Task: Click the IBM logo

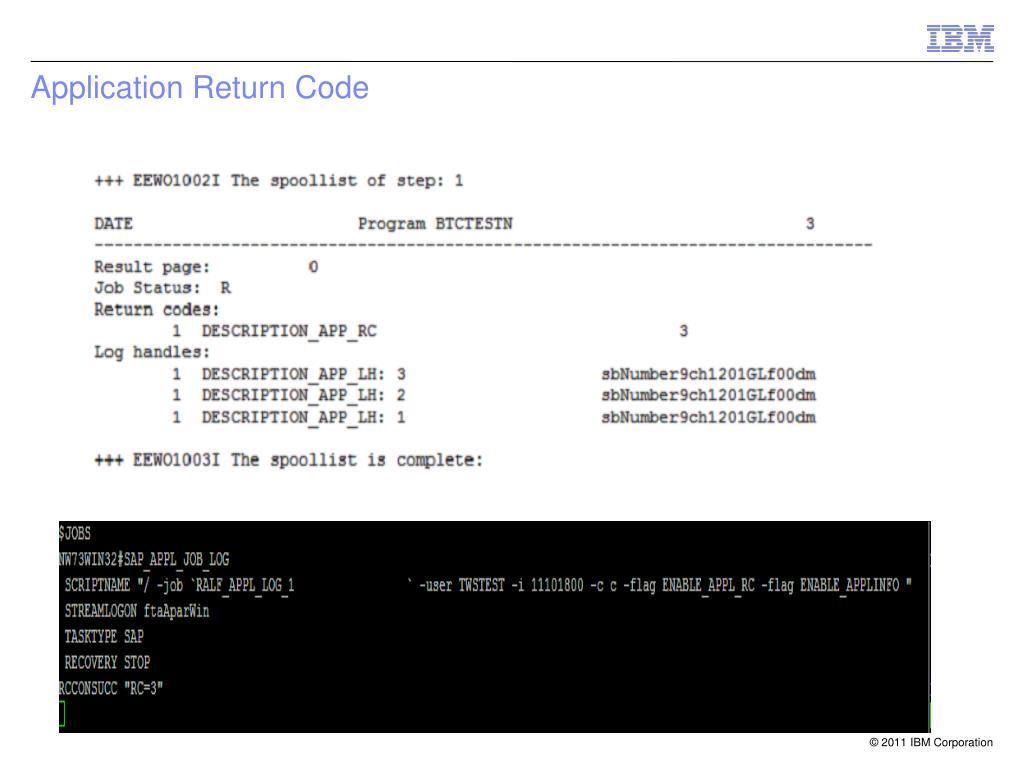Action: pos(960,38)
